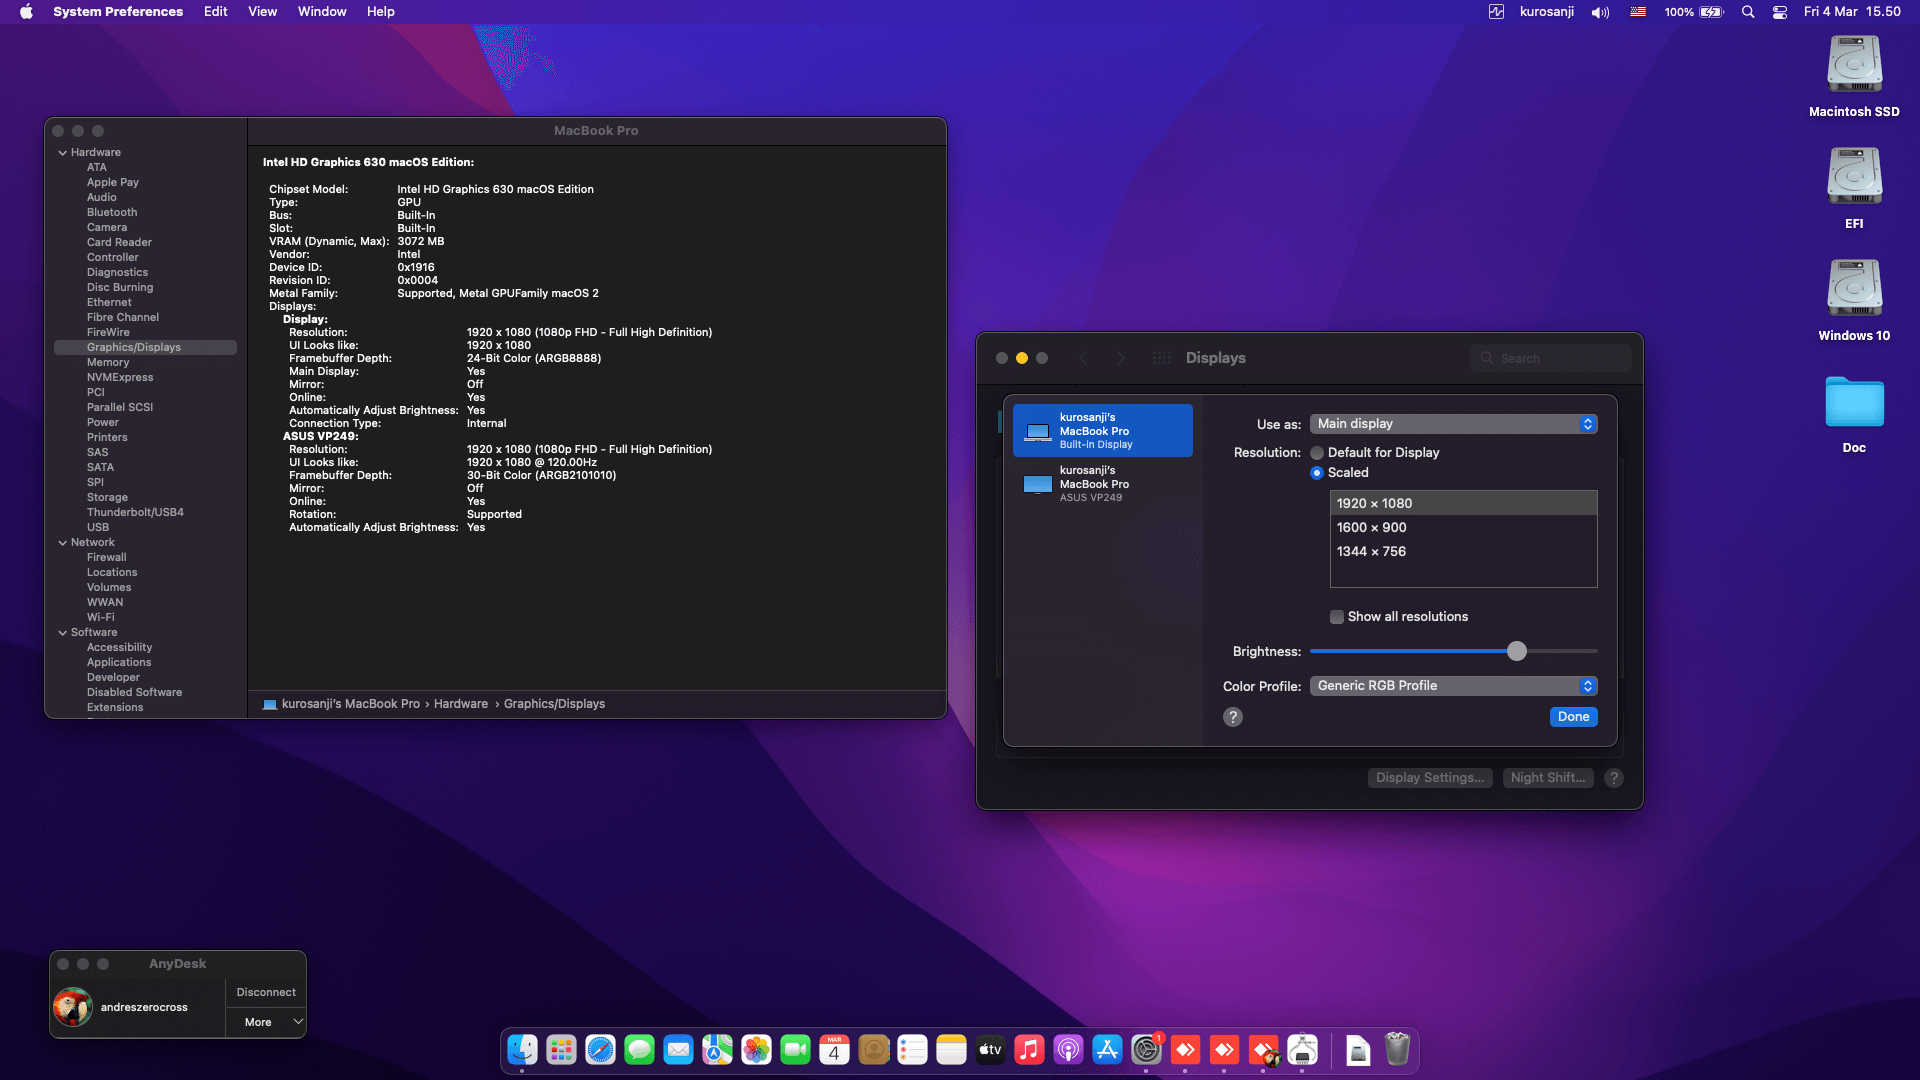Image resolution: width=1920 pixels, height=1080 pixels.
Task: Open the Window menu in menu bar
Action: click(321, 11)
